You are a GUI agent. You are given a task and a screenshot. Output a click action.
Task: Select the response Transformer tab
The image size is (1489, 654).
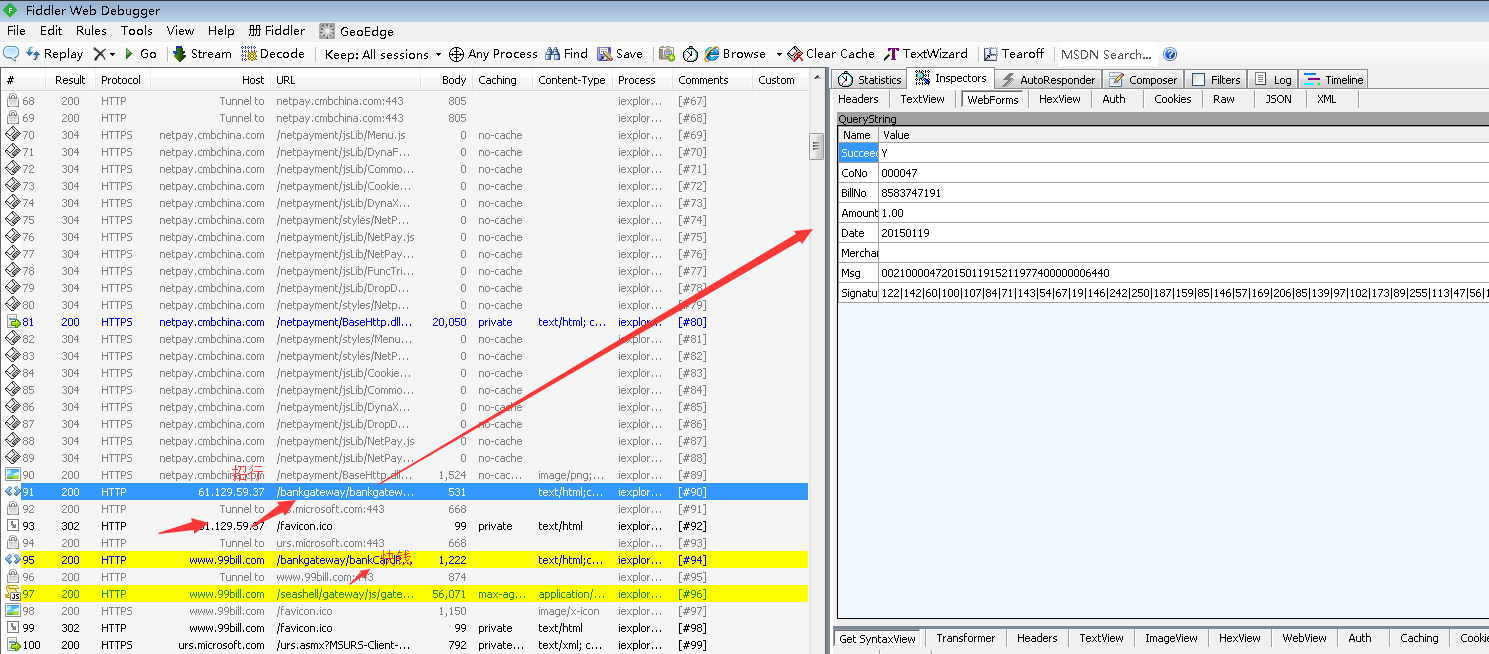click(966, 638)
